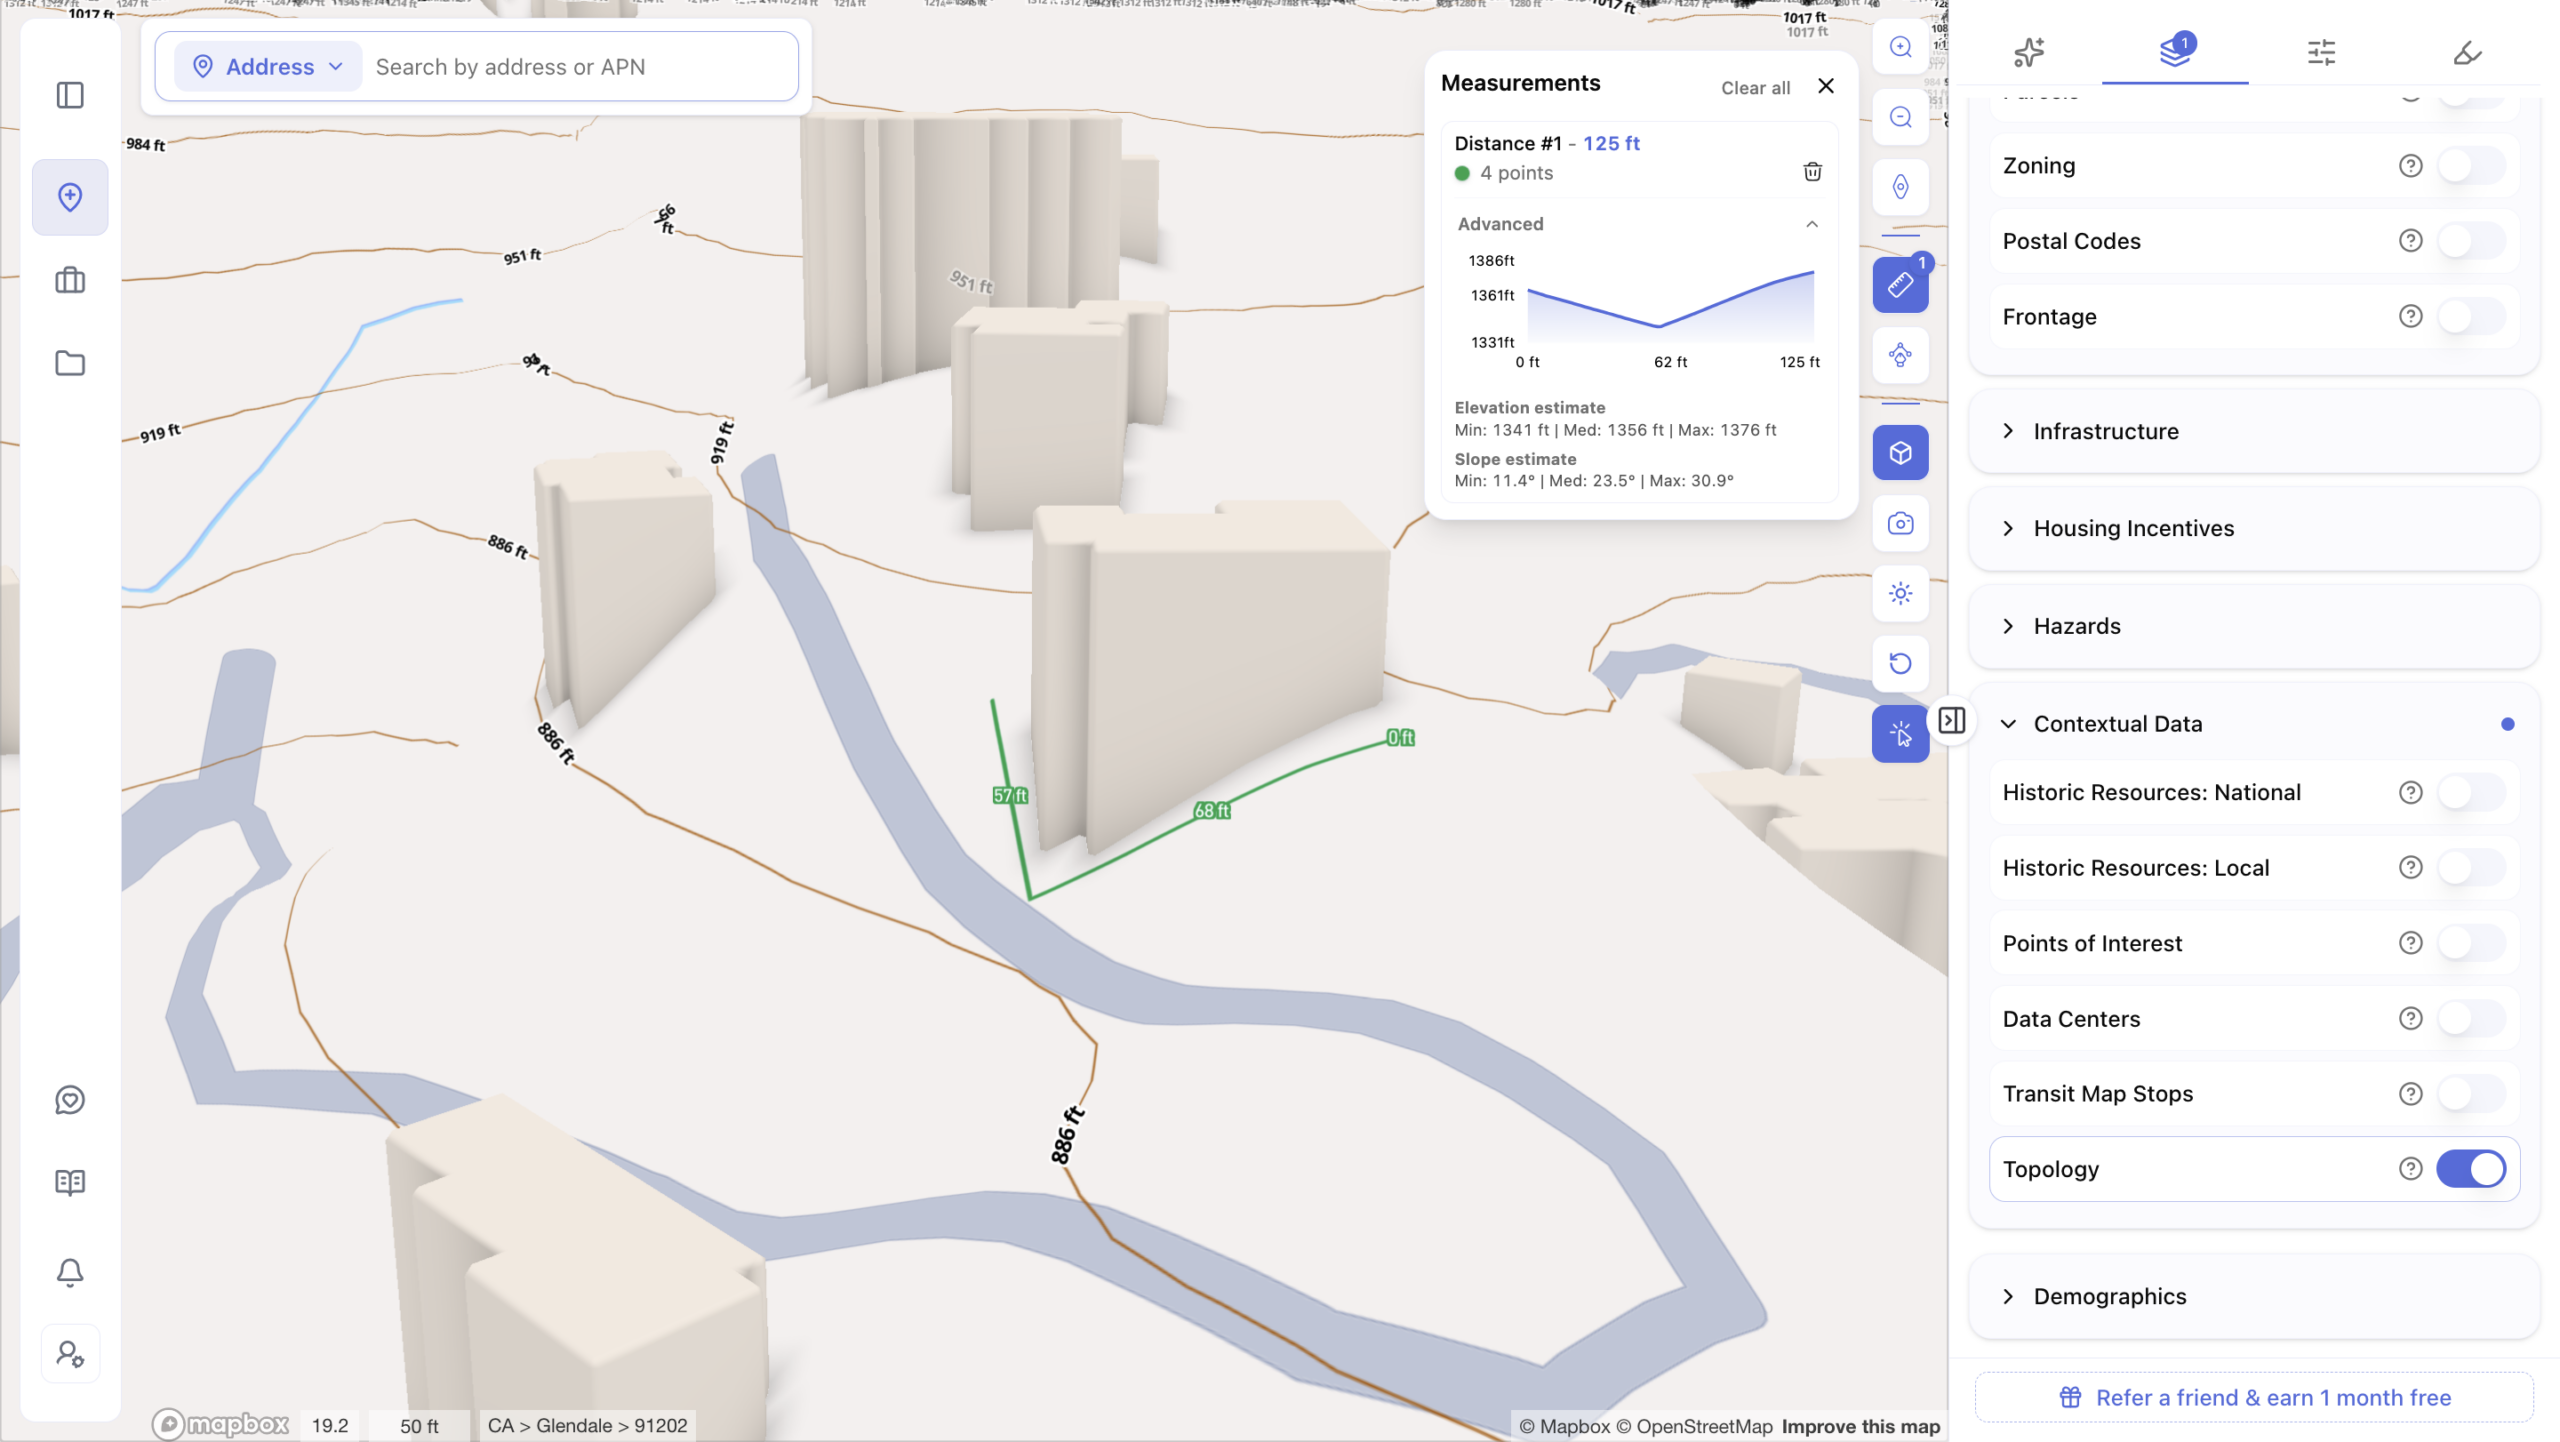Open Postal Codes help question icon
Screen dimensions: 2560x1442
coord(2410,240)
